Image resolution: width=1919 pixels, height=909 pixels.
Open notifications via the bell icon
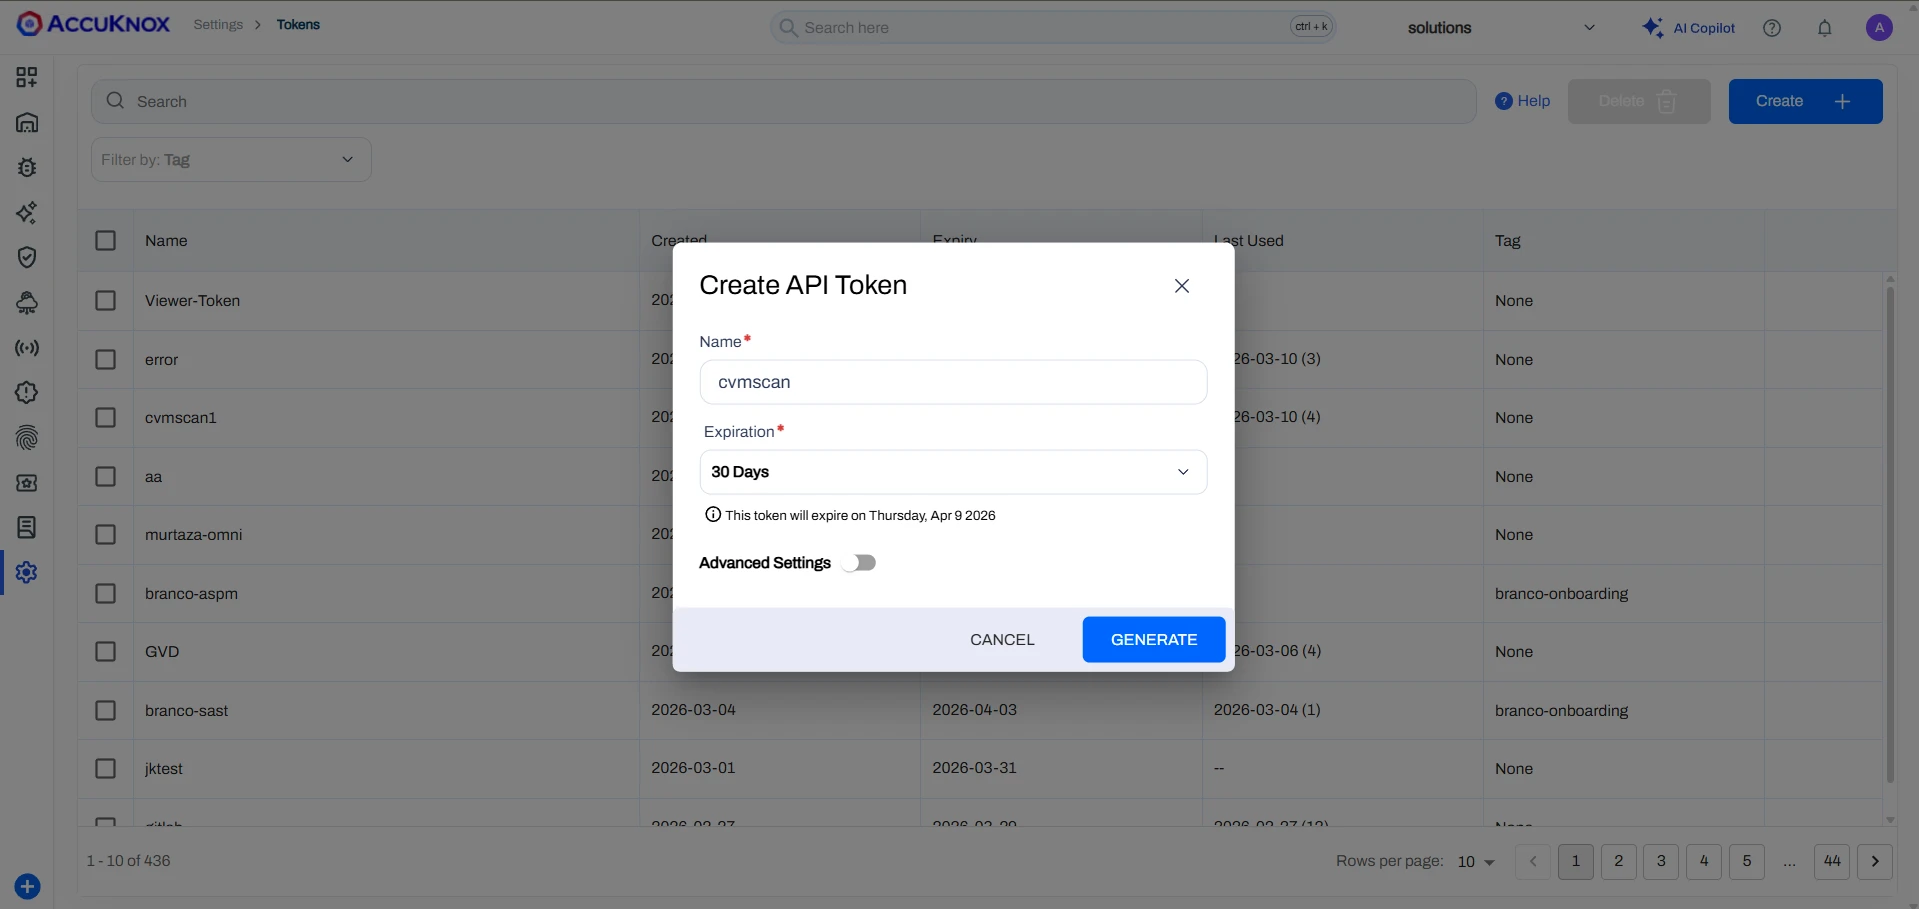tap(1823, 27)
